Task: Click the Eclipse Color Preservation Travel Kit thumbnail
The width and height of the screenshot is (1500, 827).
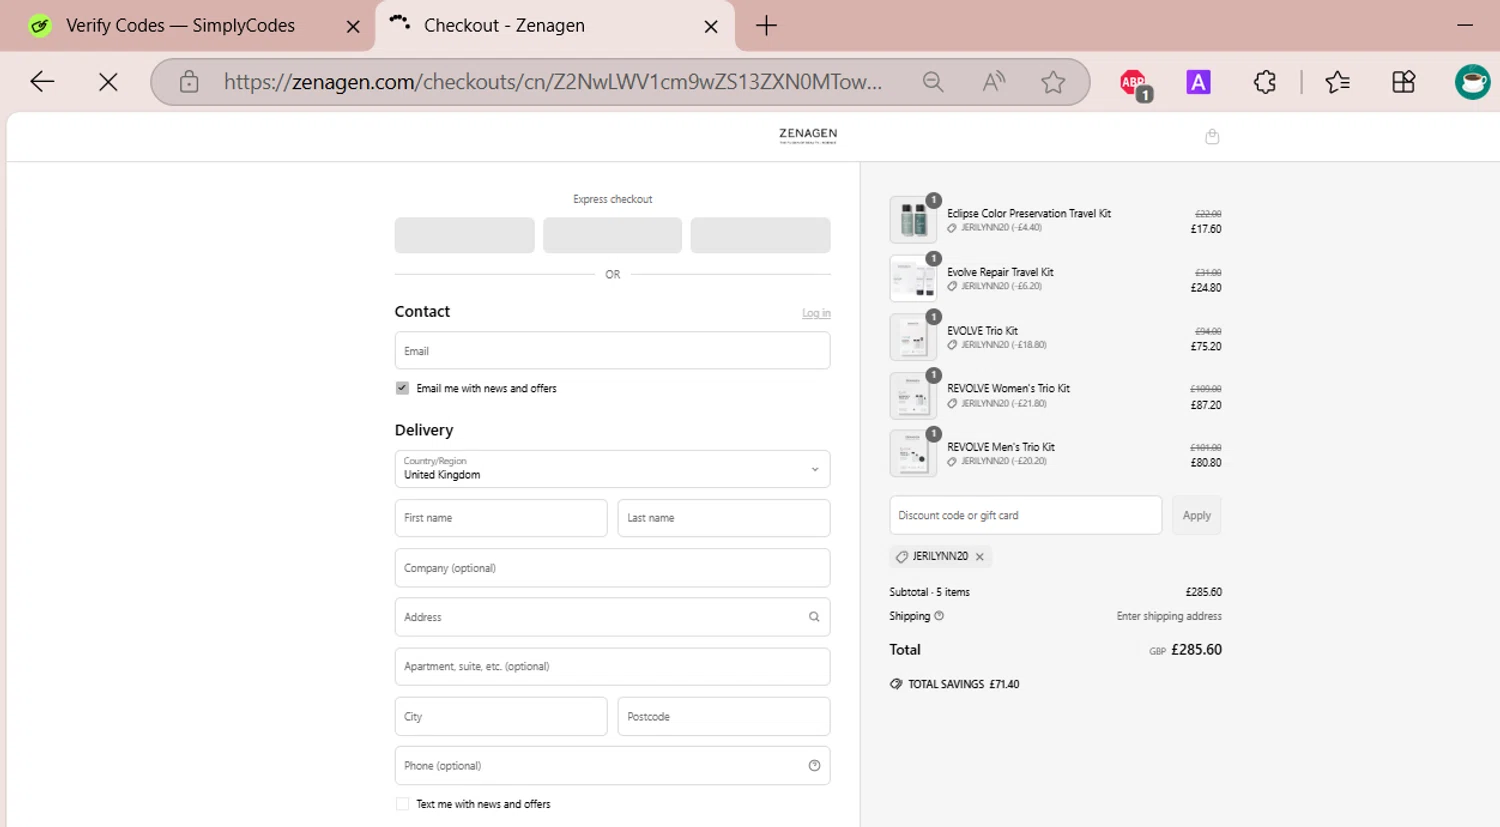Action: click(x=913, y=220)
